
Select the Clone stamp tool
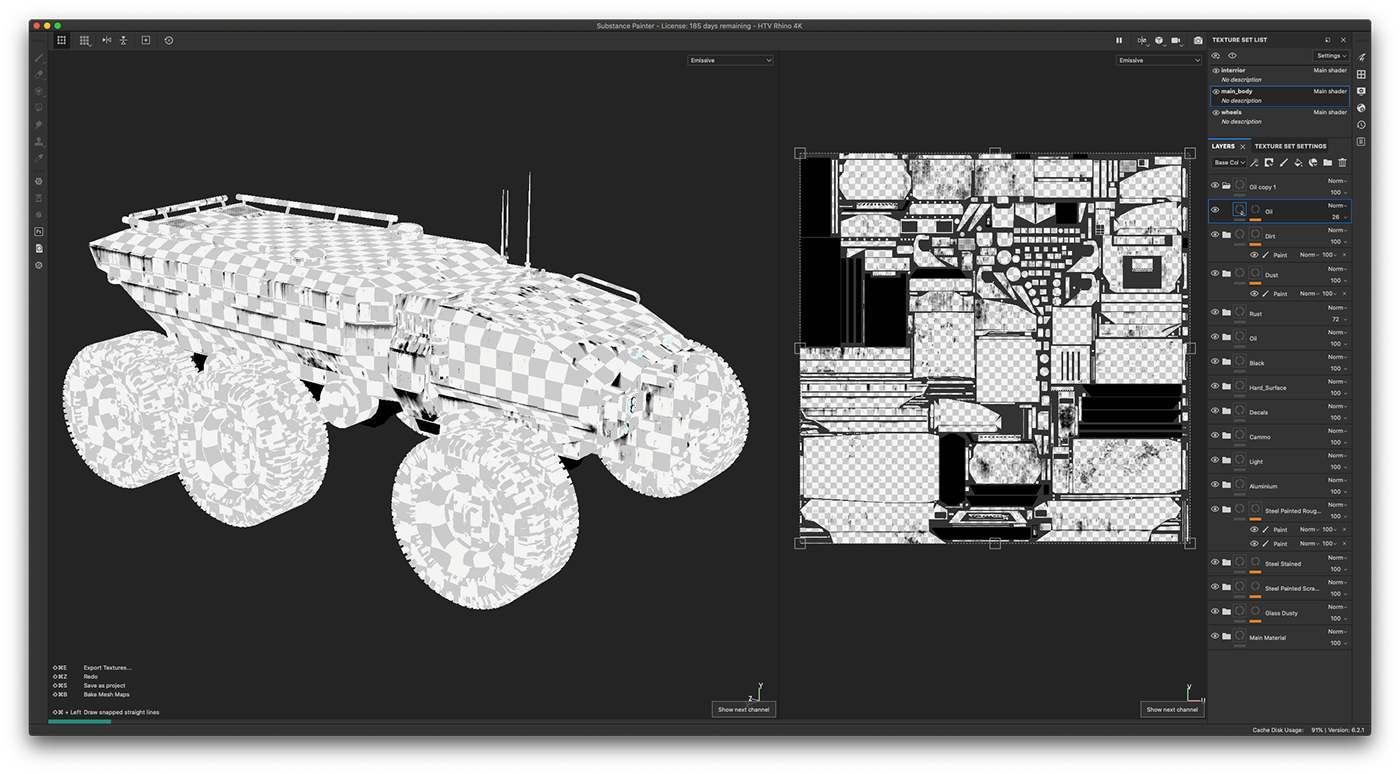(39, 141)
